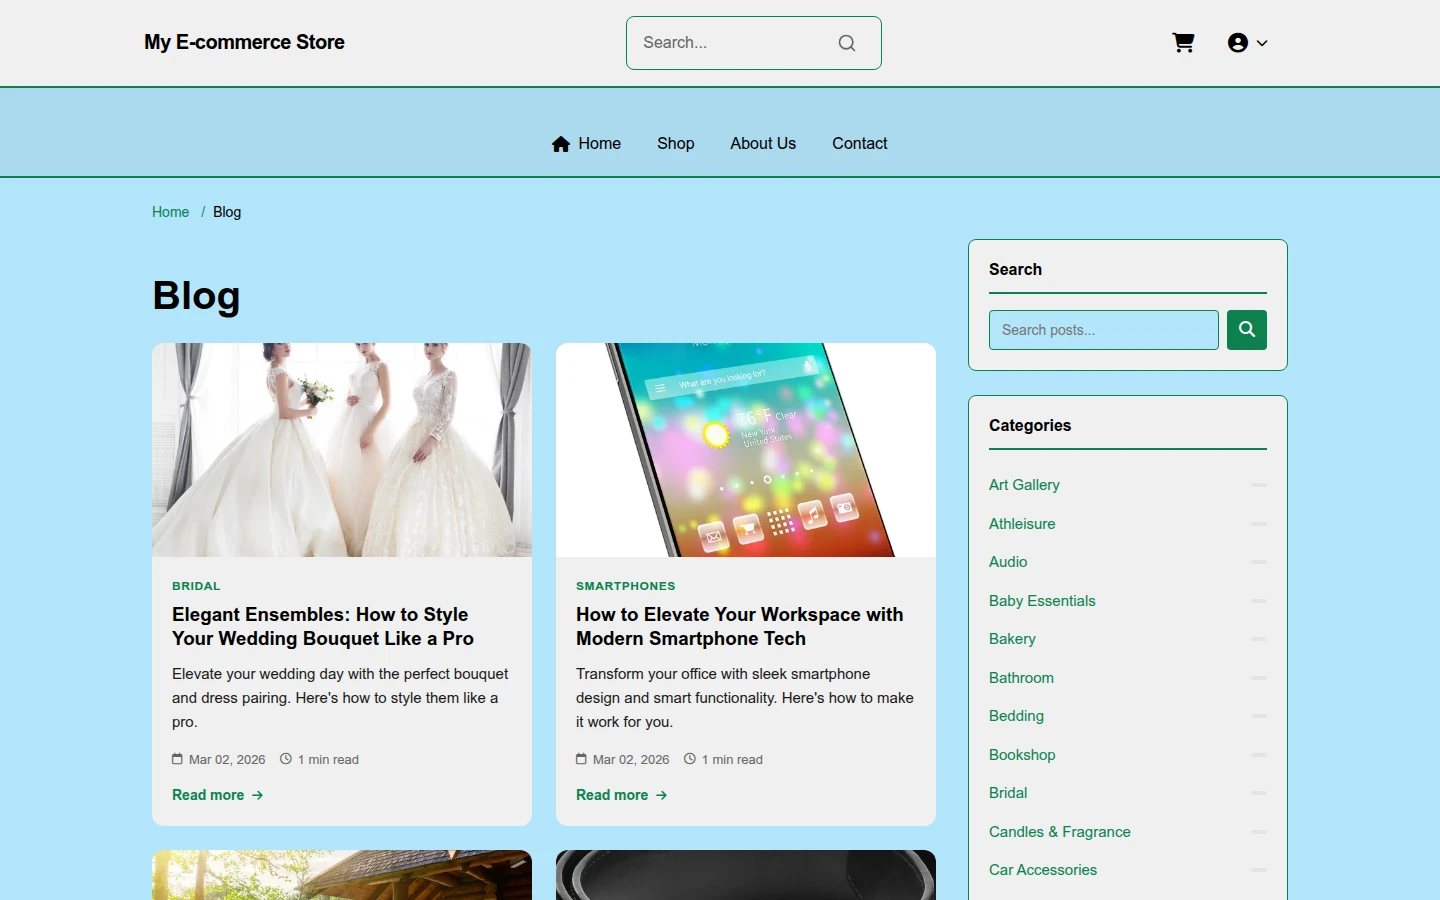Image resolution: width=1440 pixels, height=900 pixels.
Task: Click the arrow beside the Bridal post's Read more
Action: (258, 795)
